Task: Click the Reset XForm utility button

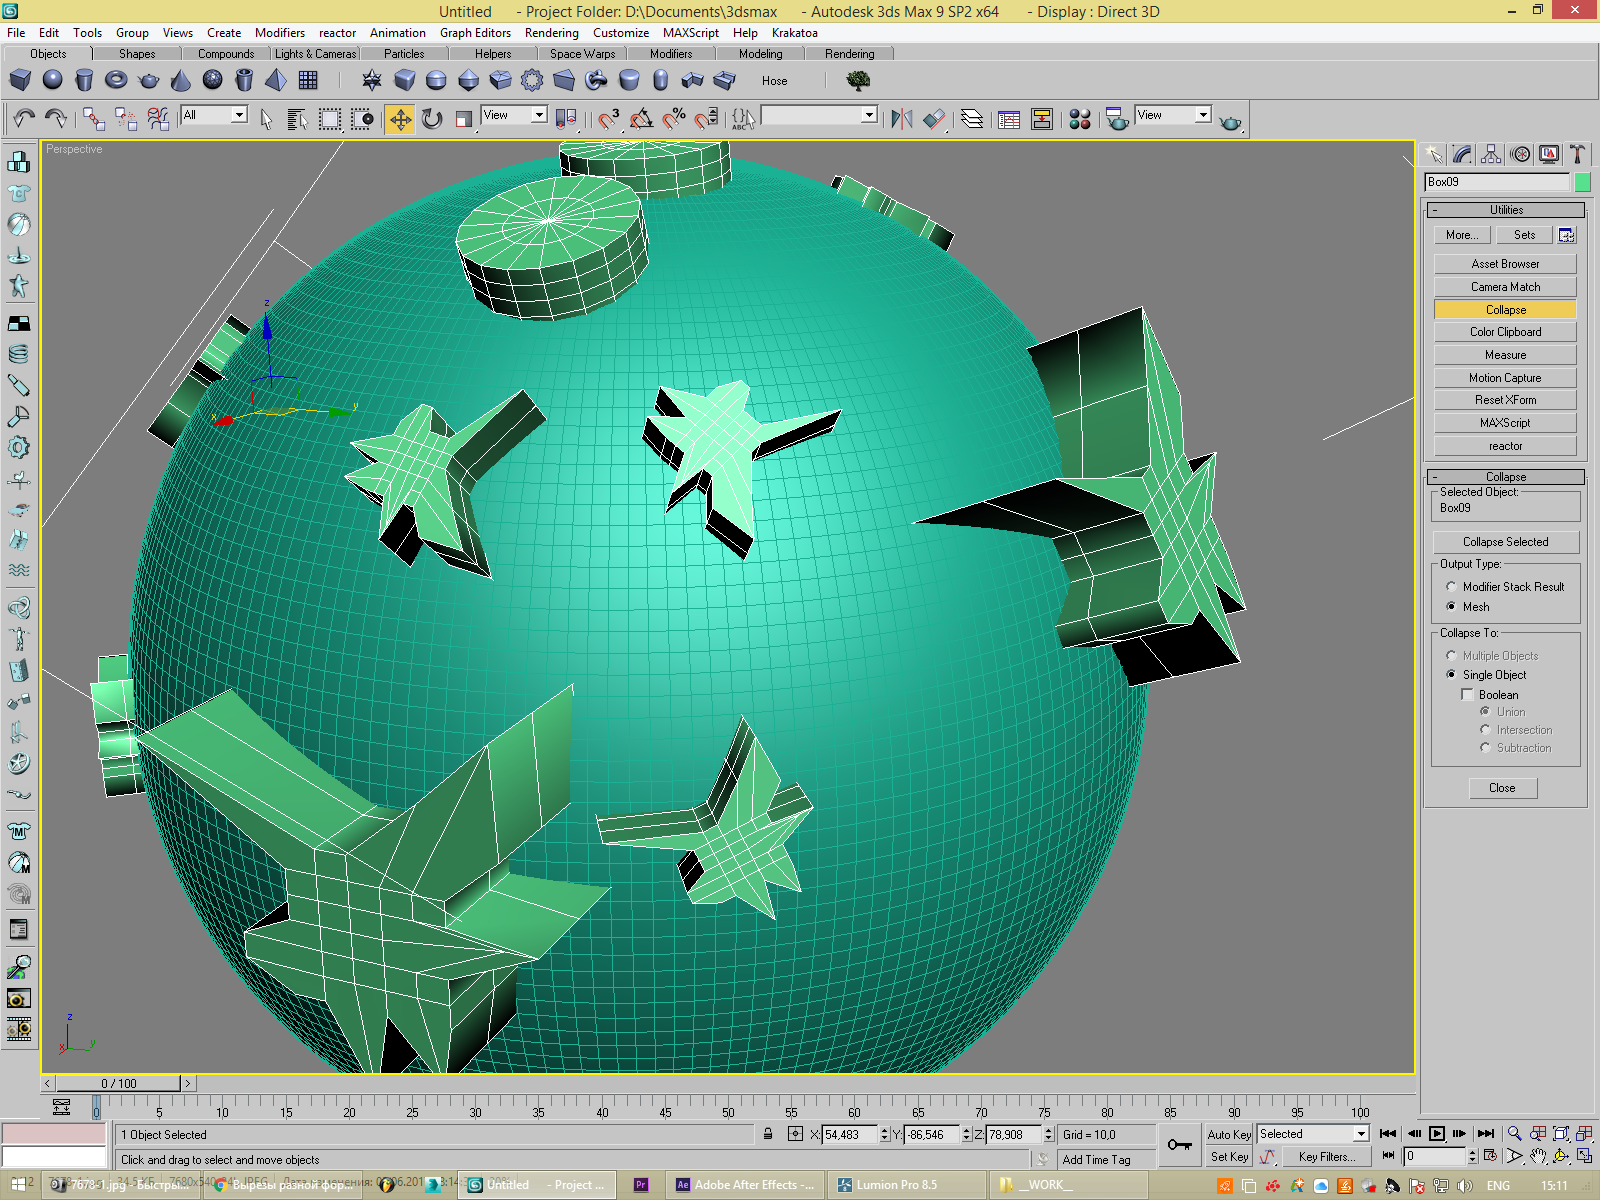Action: pyautogui.click(x=1505, y=400)
